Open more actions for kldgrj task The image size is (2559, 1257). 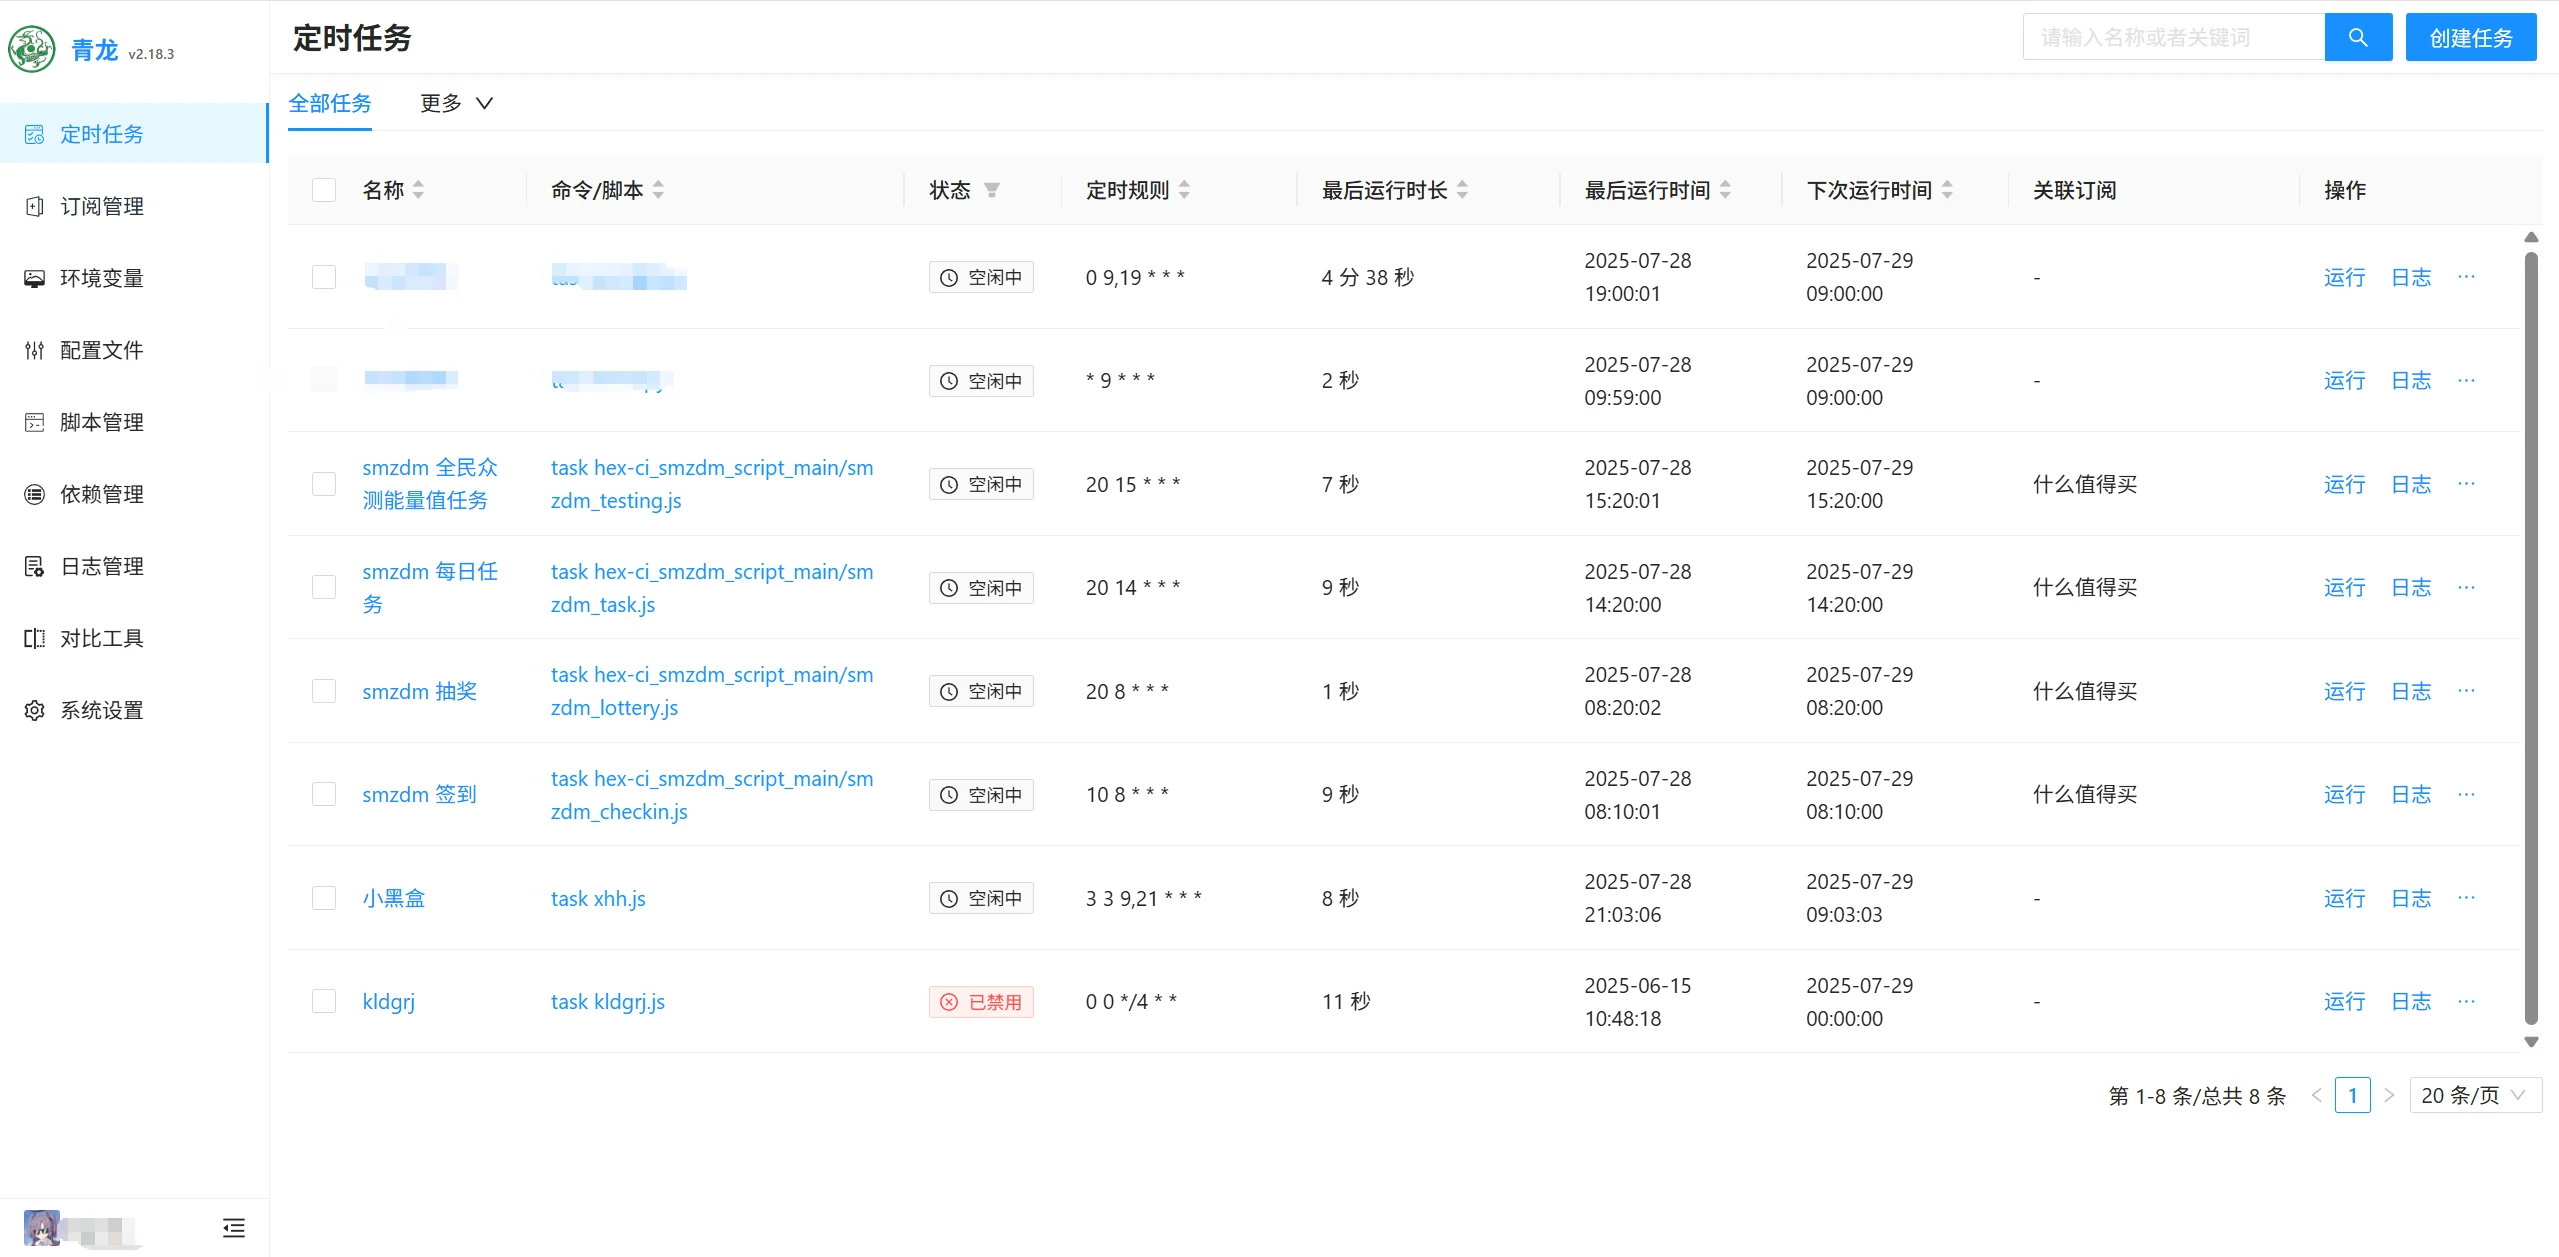click(x=2466, y=1001)
